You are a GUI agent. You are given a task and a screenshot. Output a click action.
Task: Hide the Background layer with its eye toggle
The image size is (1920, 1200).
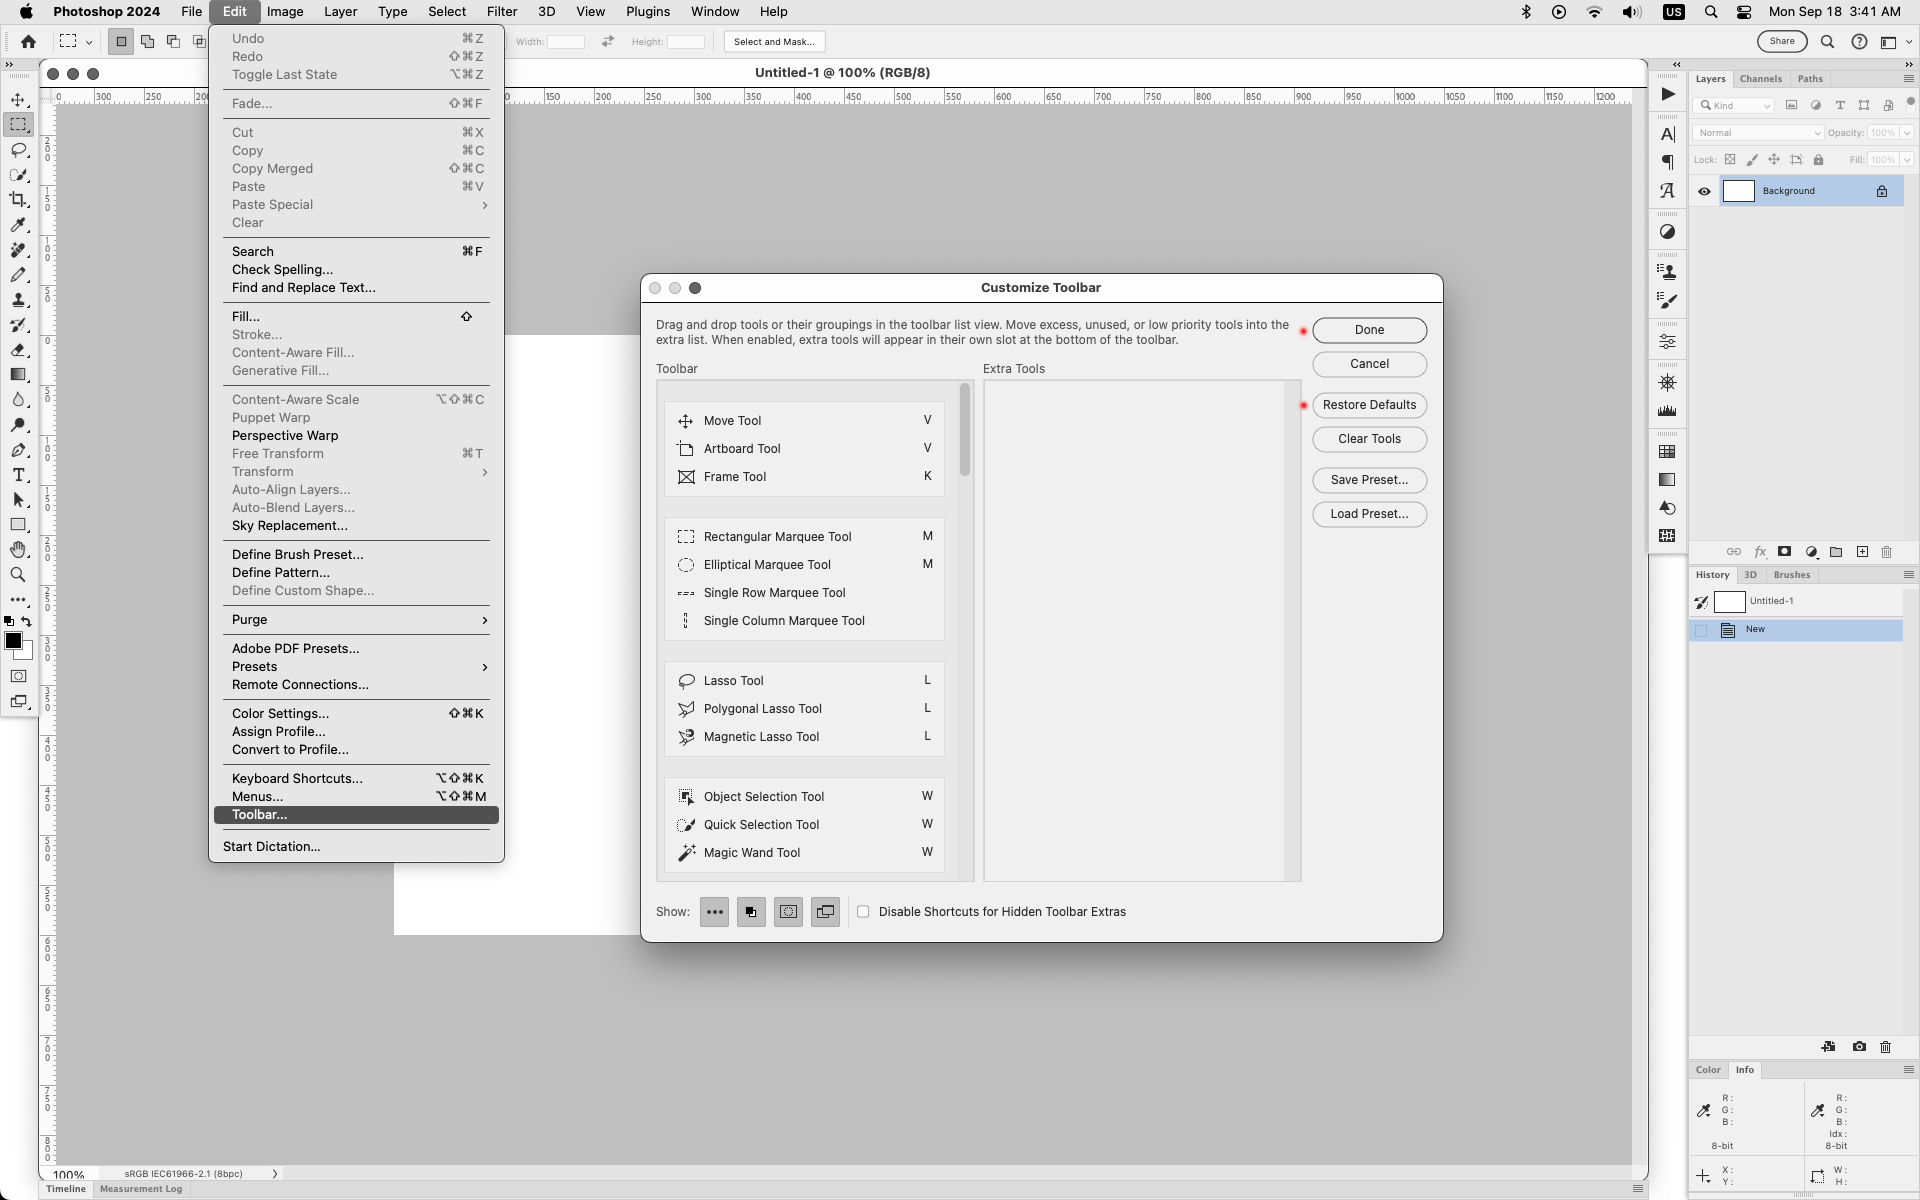[1704, 191]
